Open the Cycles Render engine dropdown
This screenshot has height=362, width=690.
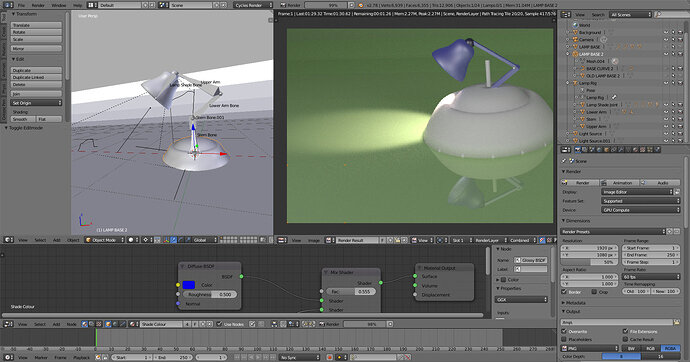(253, 5)
